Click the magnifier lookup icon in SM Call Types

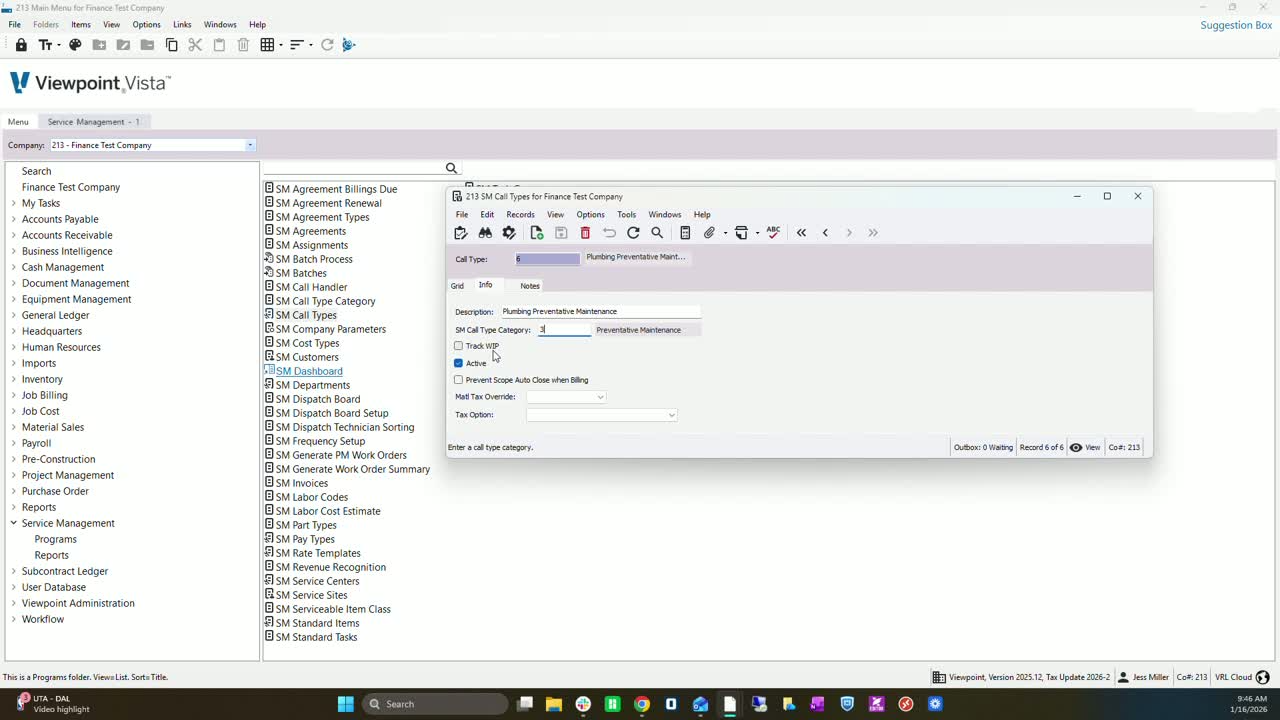point(657,233)
